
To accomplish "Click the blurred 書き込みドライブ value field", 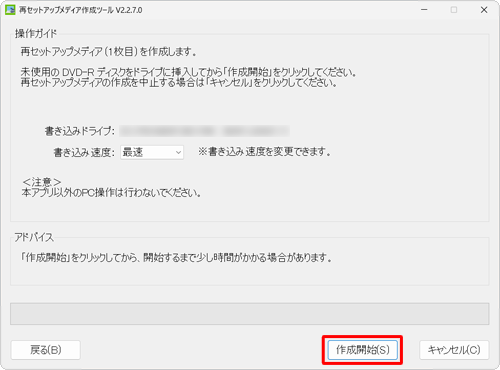I will pos(204,131).
